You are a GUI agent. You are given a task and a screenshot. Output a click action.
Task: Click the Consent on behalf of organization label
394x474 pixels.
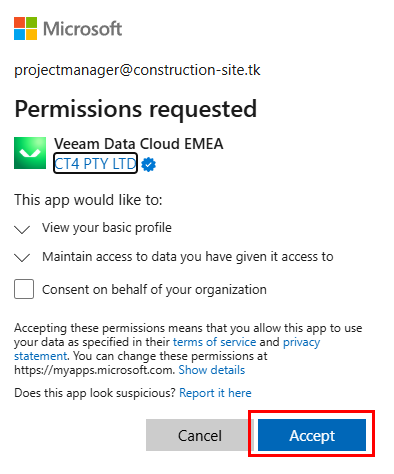154,290
